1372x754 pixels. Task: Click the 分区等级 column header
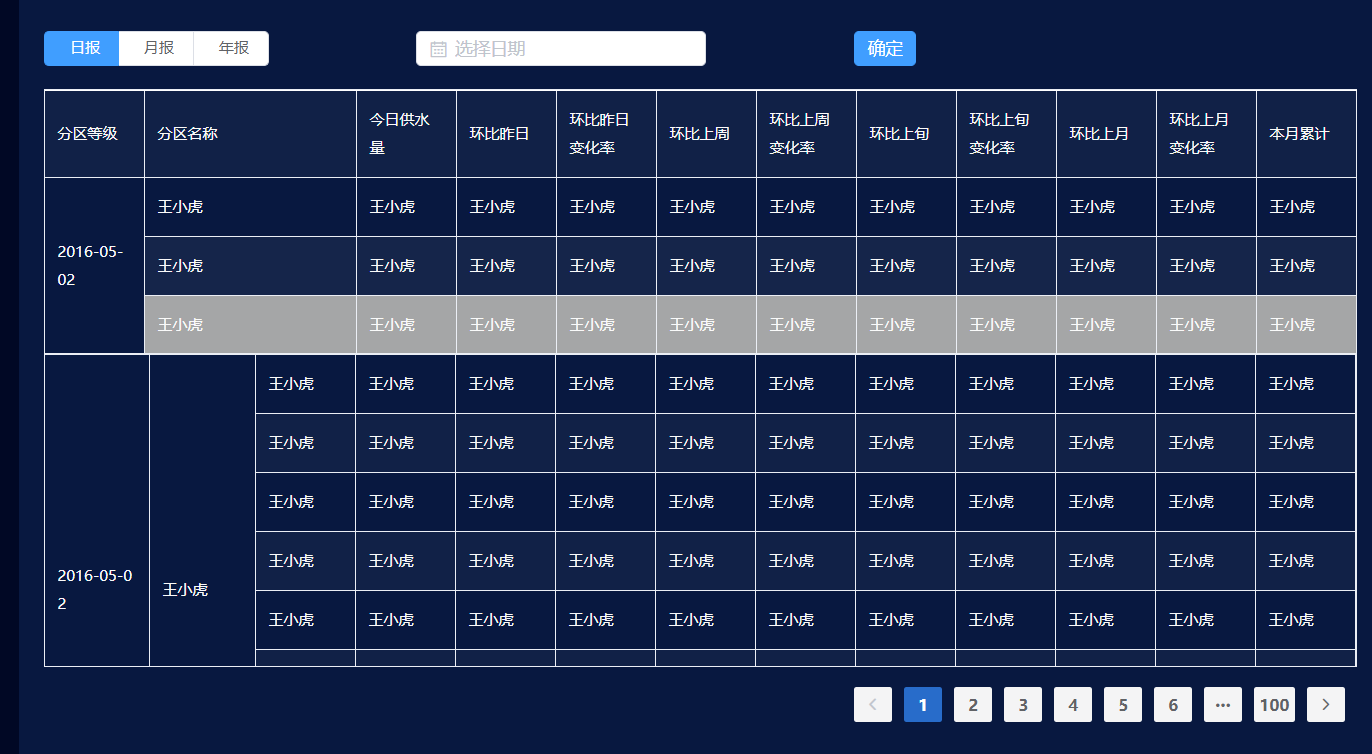tap(95, 134)
